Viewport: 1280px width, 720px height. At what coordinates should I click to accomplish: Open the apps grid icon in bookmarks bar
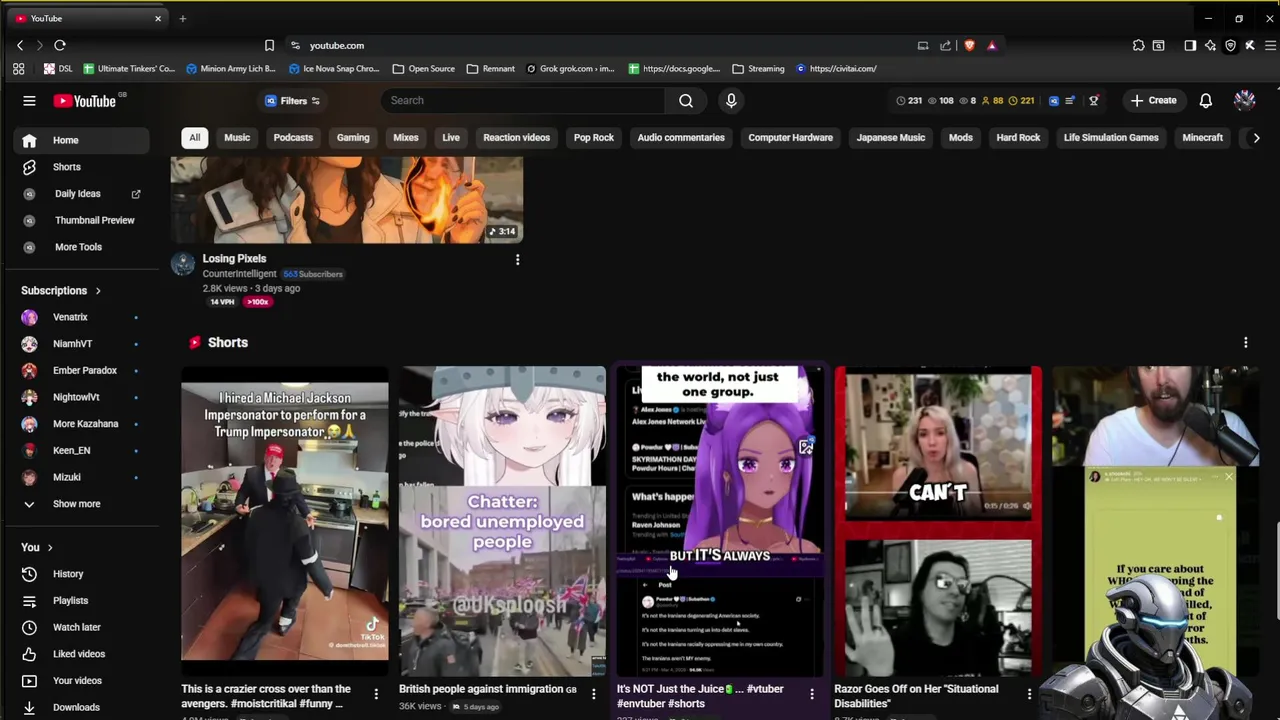coord(18,69)
